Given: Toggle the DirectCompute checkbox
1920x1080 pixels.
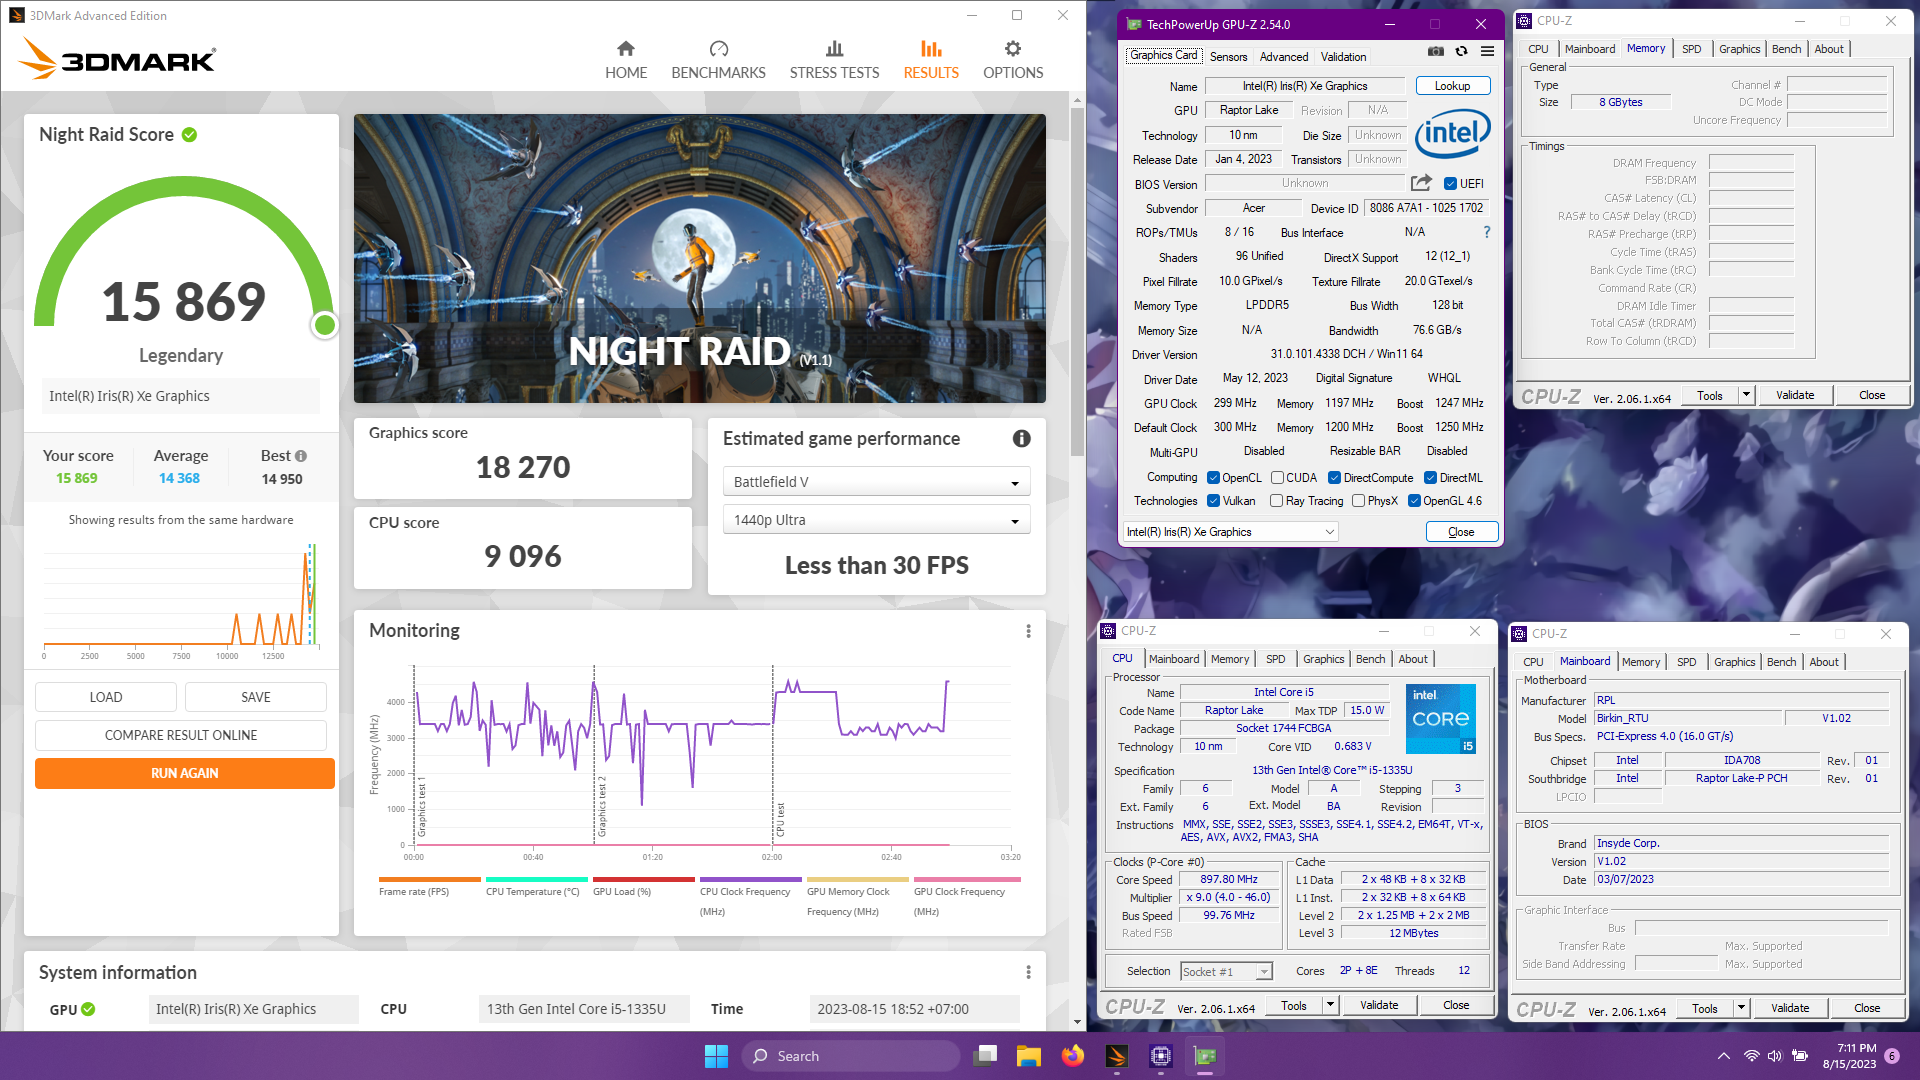Looking at the screenshot, I should [1334, 478].
